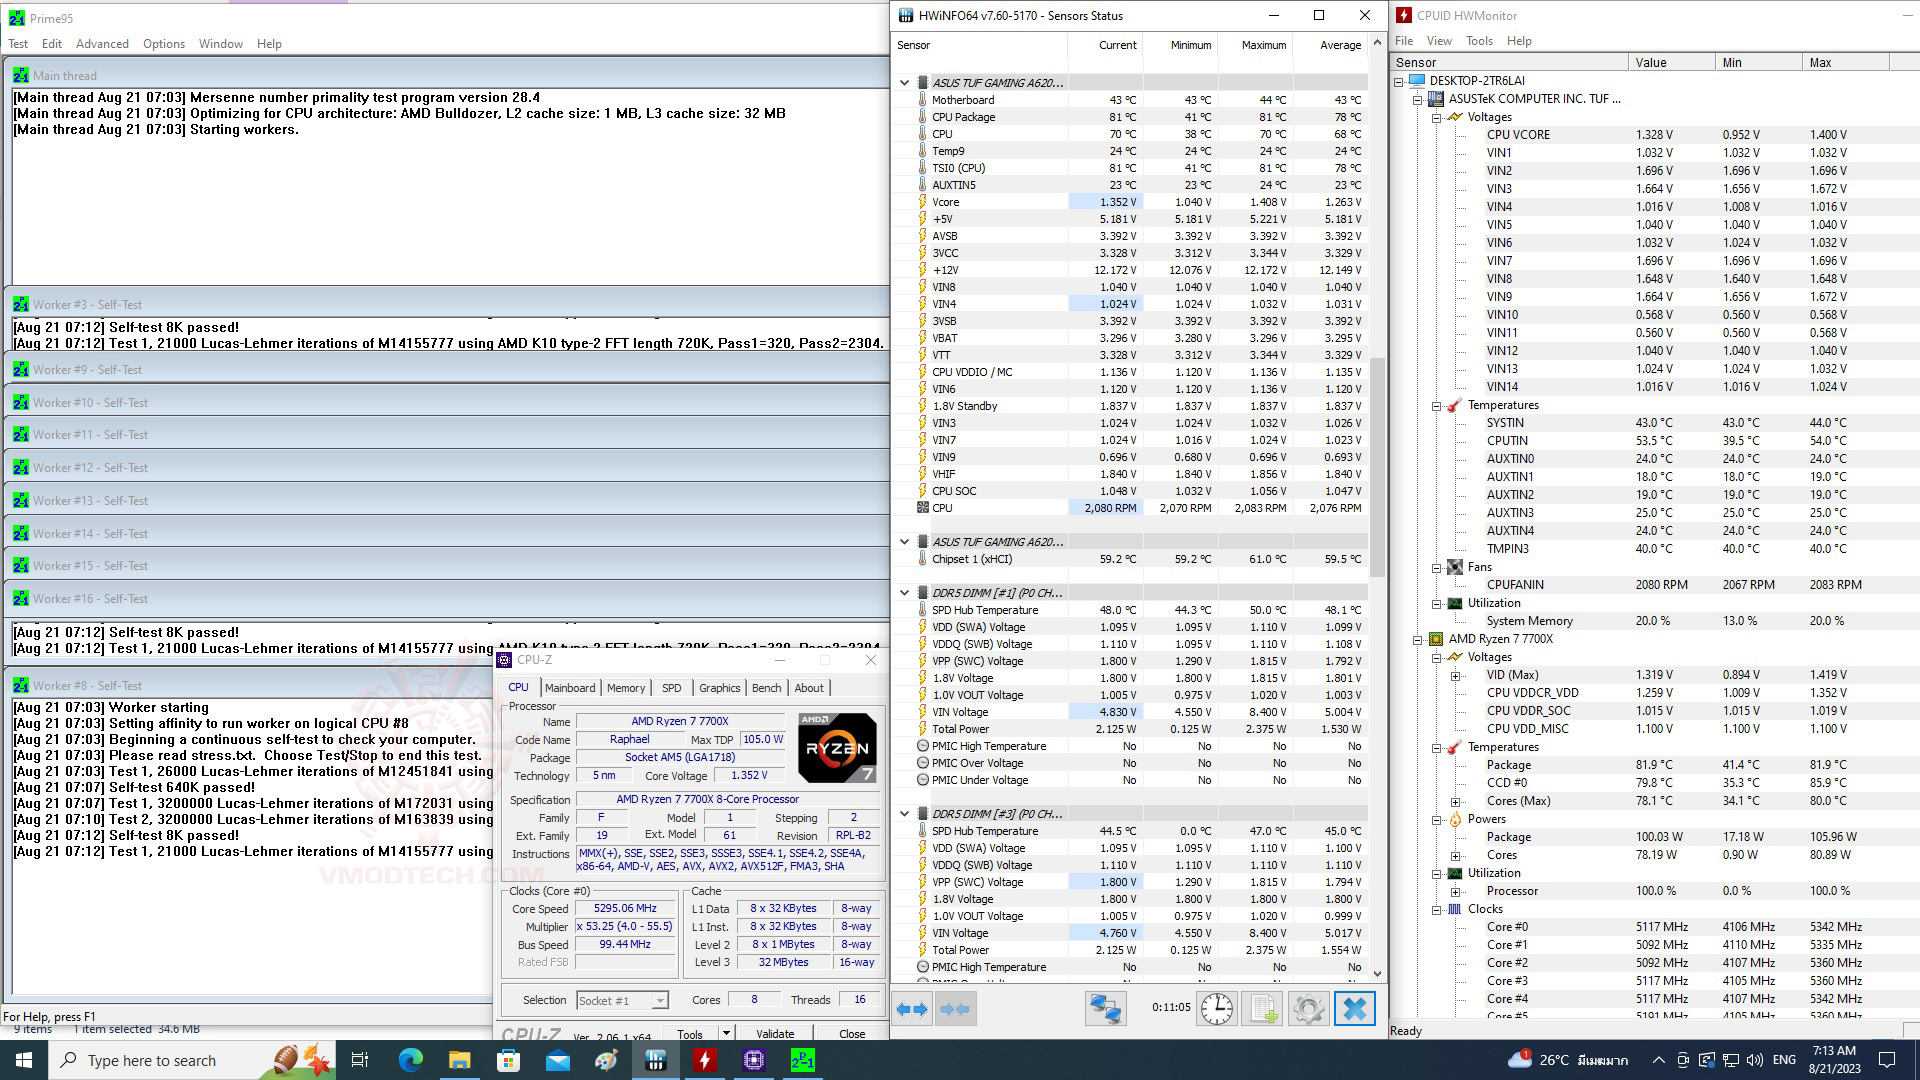Expand the ASUS TUF GAMING A620 sensor group

coord(905,82)
